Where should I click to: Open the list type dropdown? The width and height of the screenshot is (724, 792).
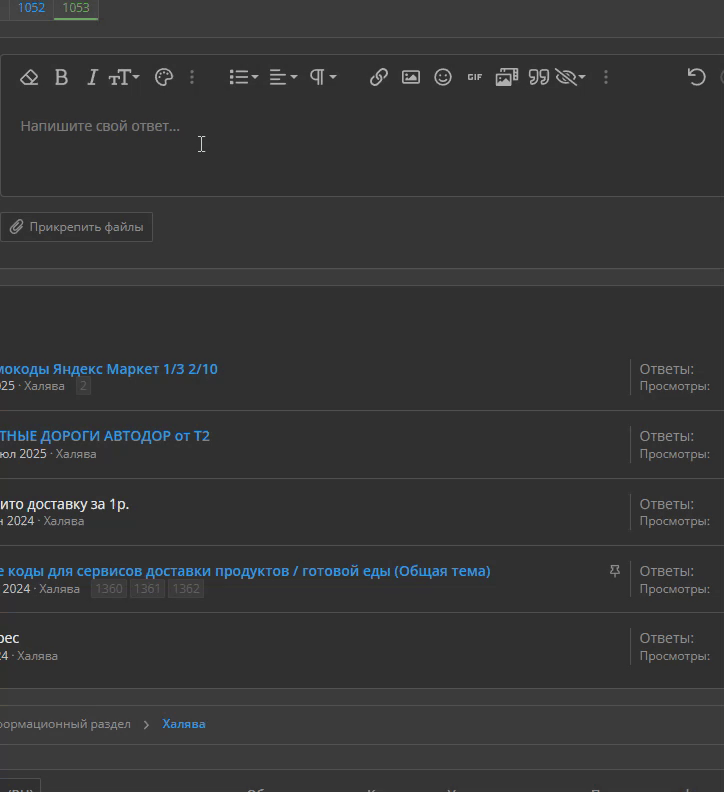[244, 77]
